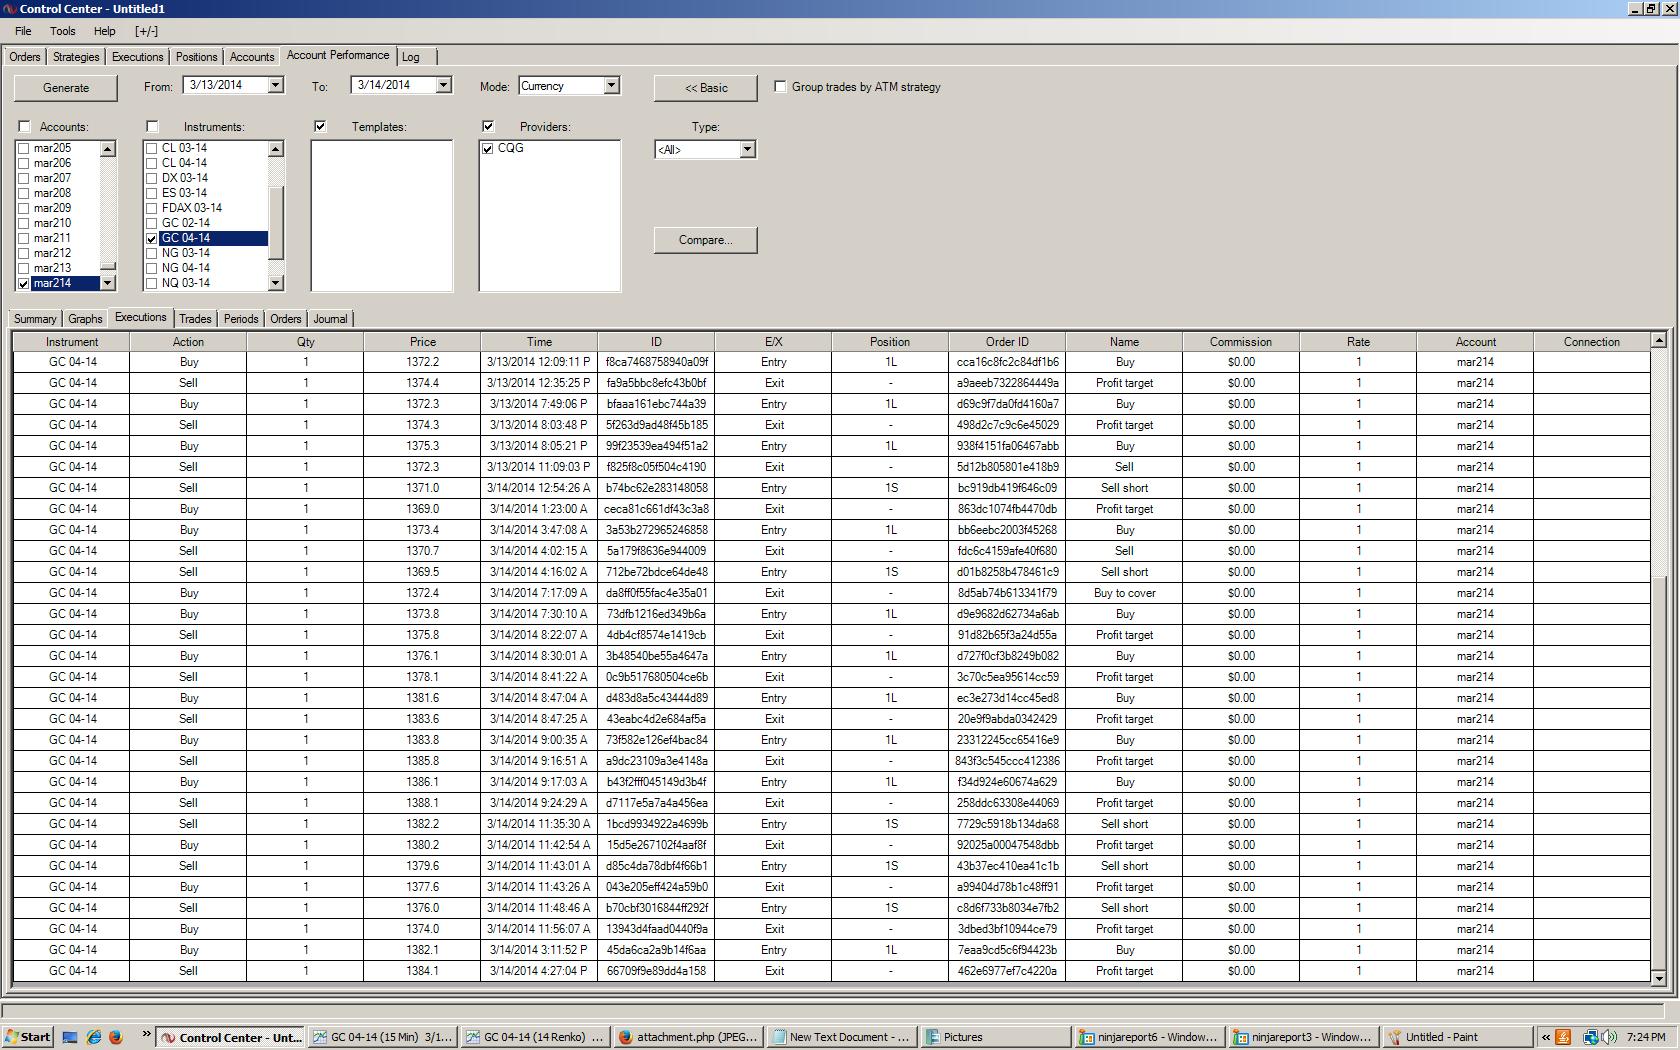The width and height of the screenshot is (1680, 1050).
Task: Open the Tools menu
Action: pos(62,31)
